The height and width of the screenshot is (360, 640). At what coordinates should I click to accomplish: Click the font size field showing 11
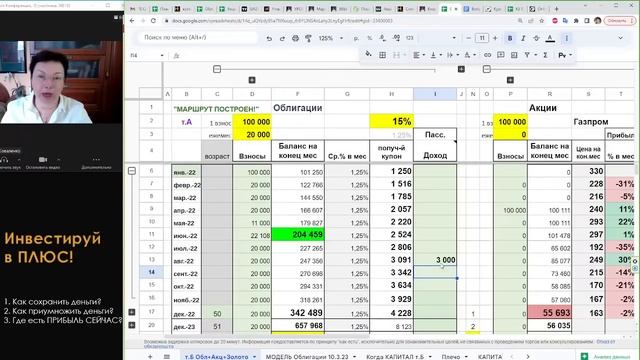coord(482,38)
